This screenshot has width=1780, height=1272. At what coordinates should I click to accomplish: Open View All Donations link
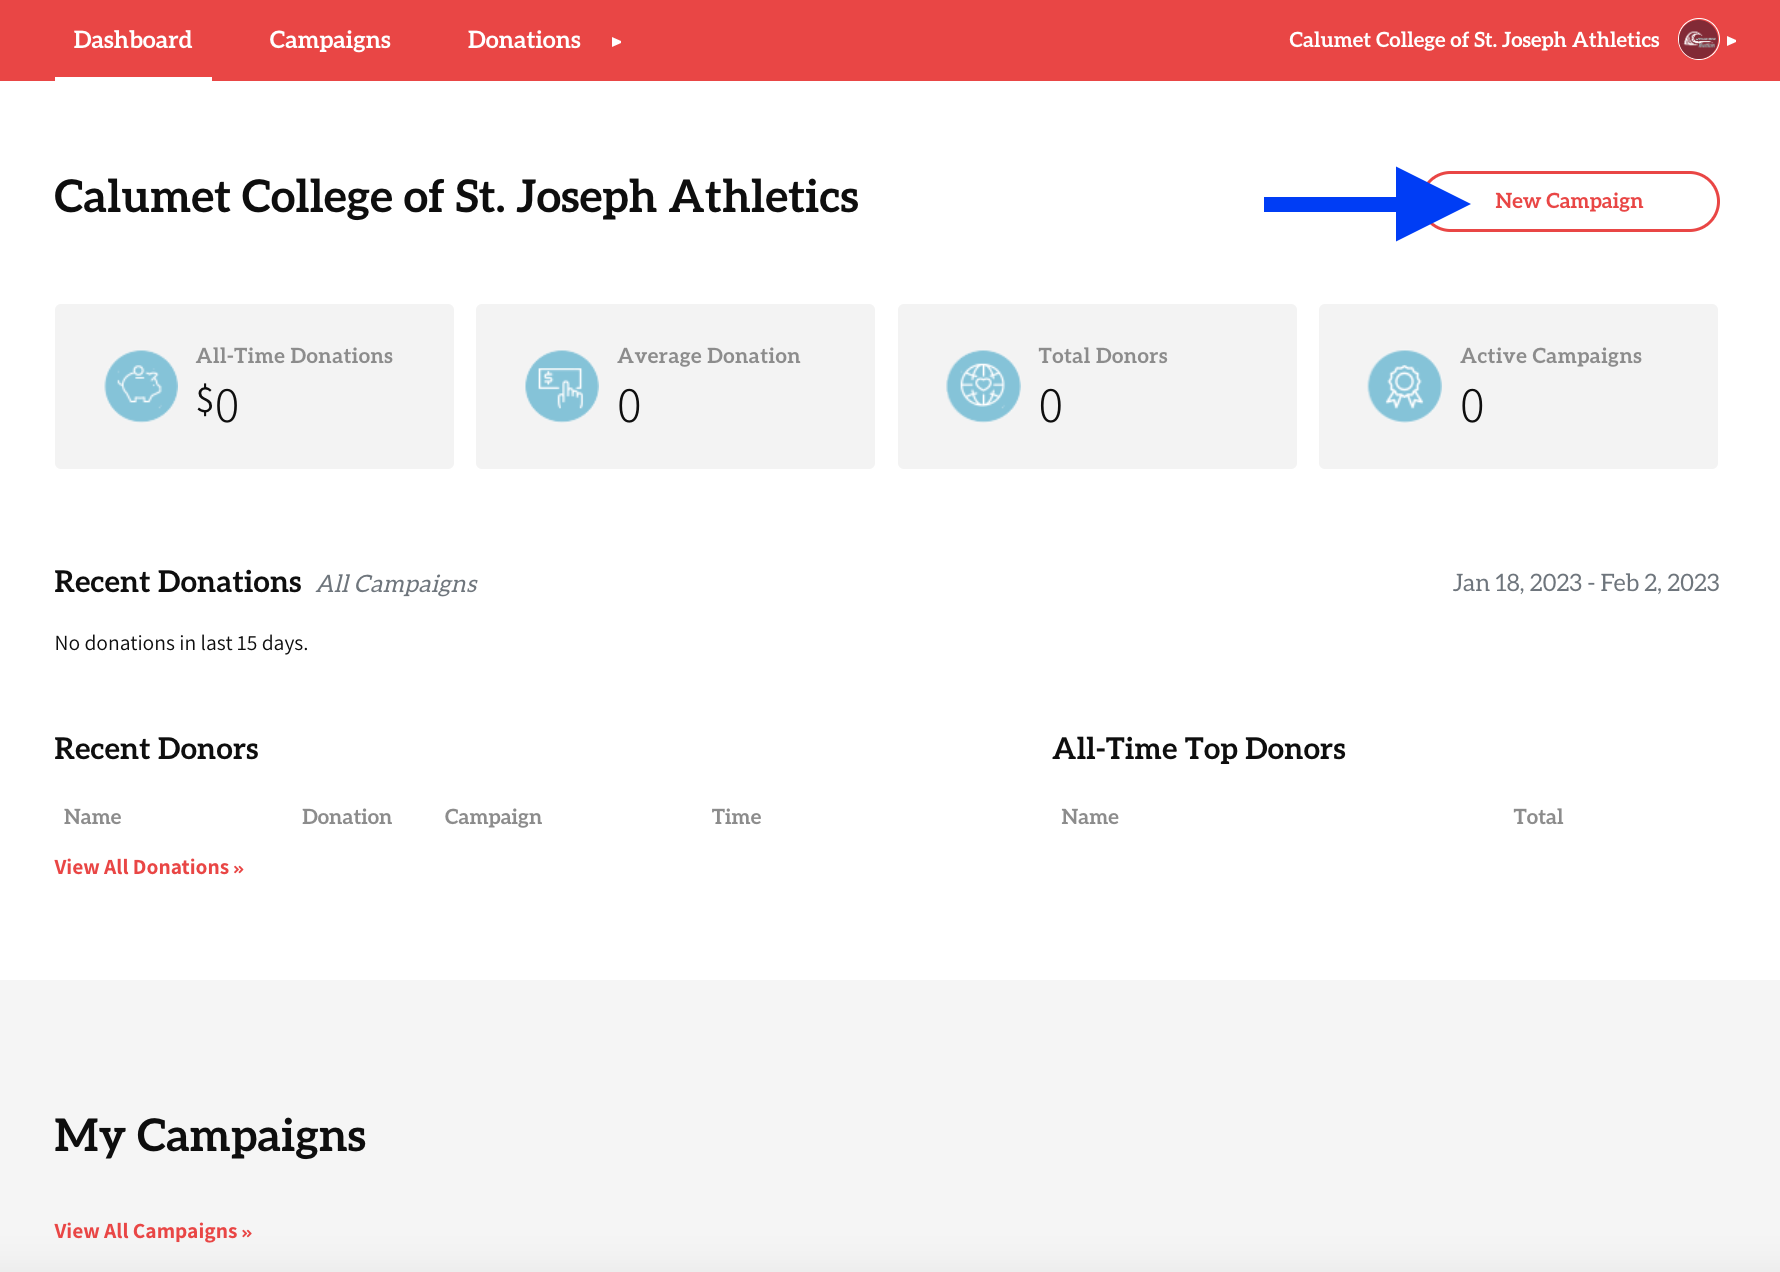(x=149, y=867)
